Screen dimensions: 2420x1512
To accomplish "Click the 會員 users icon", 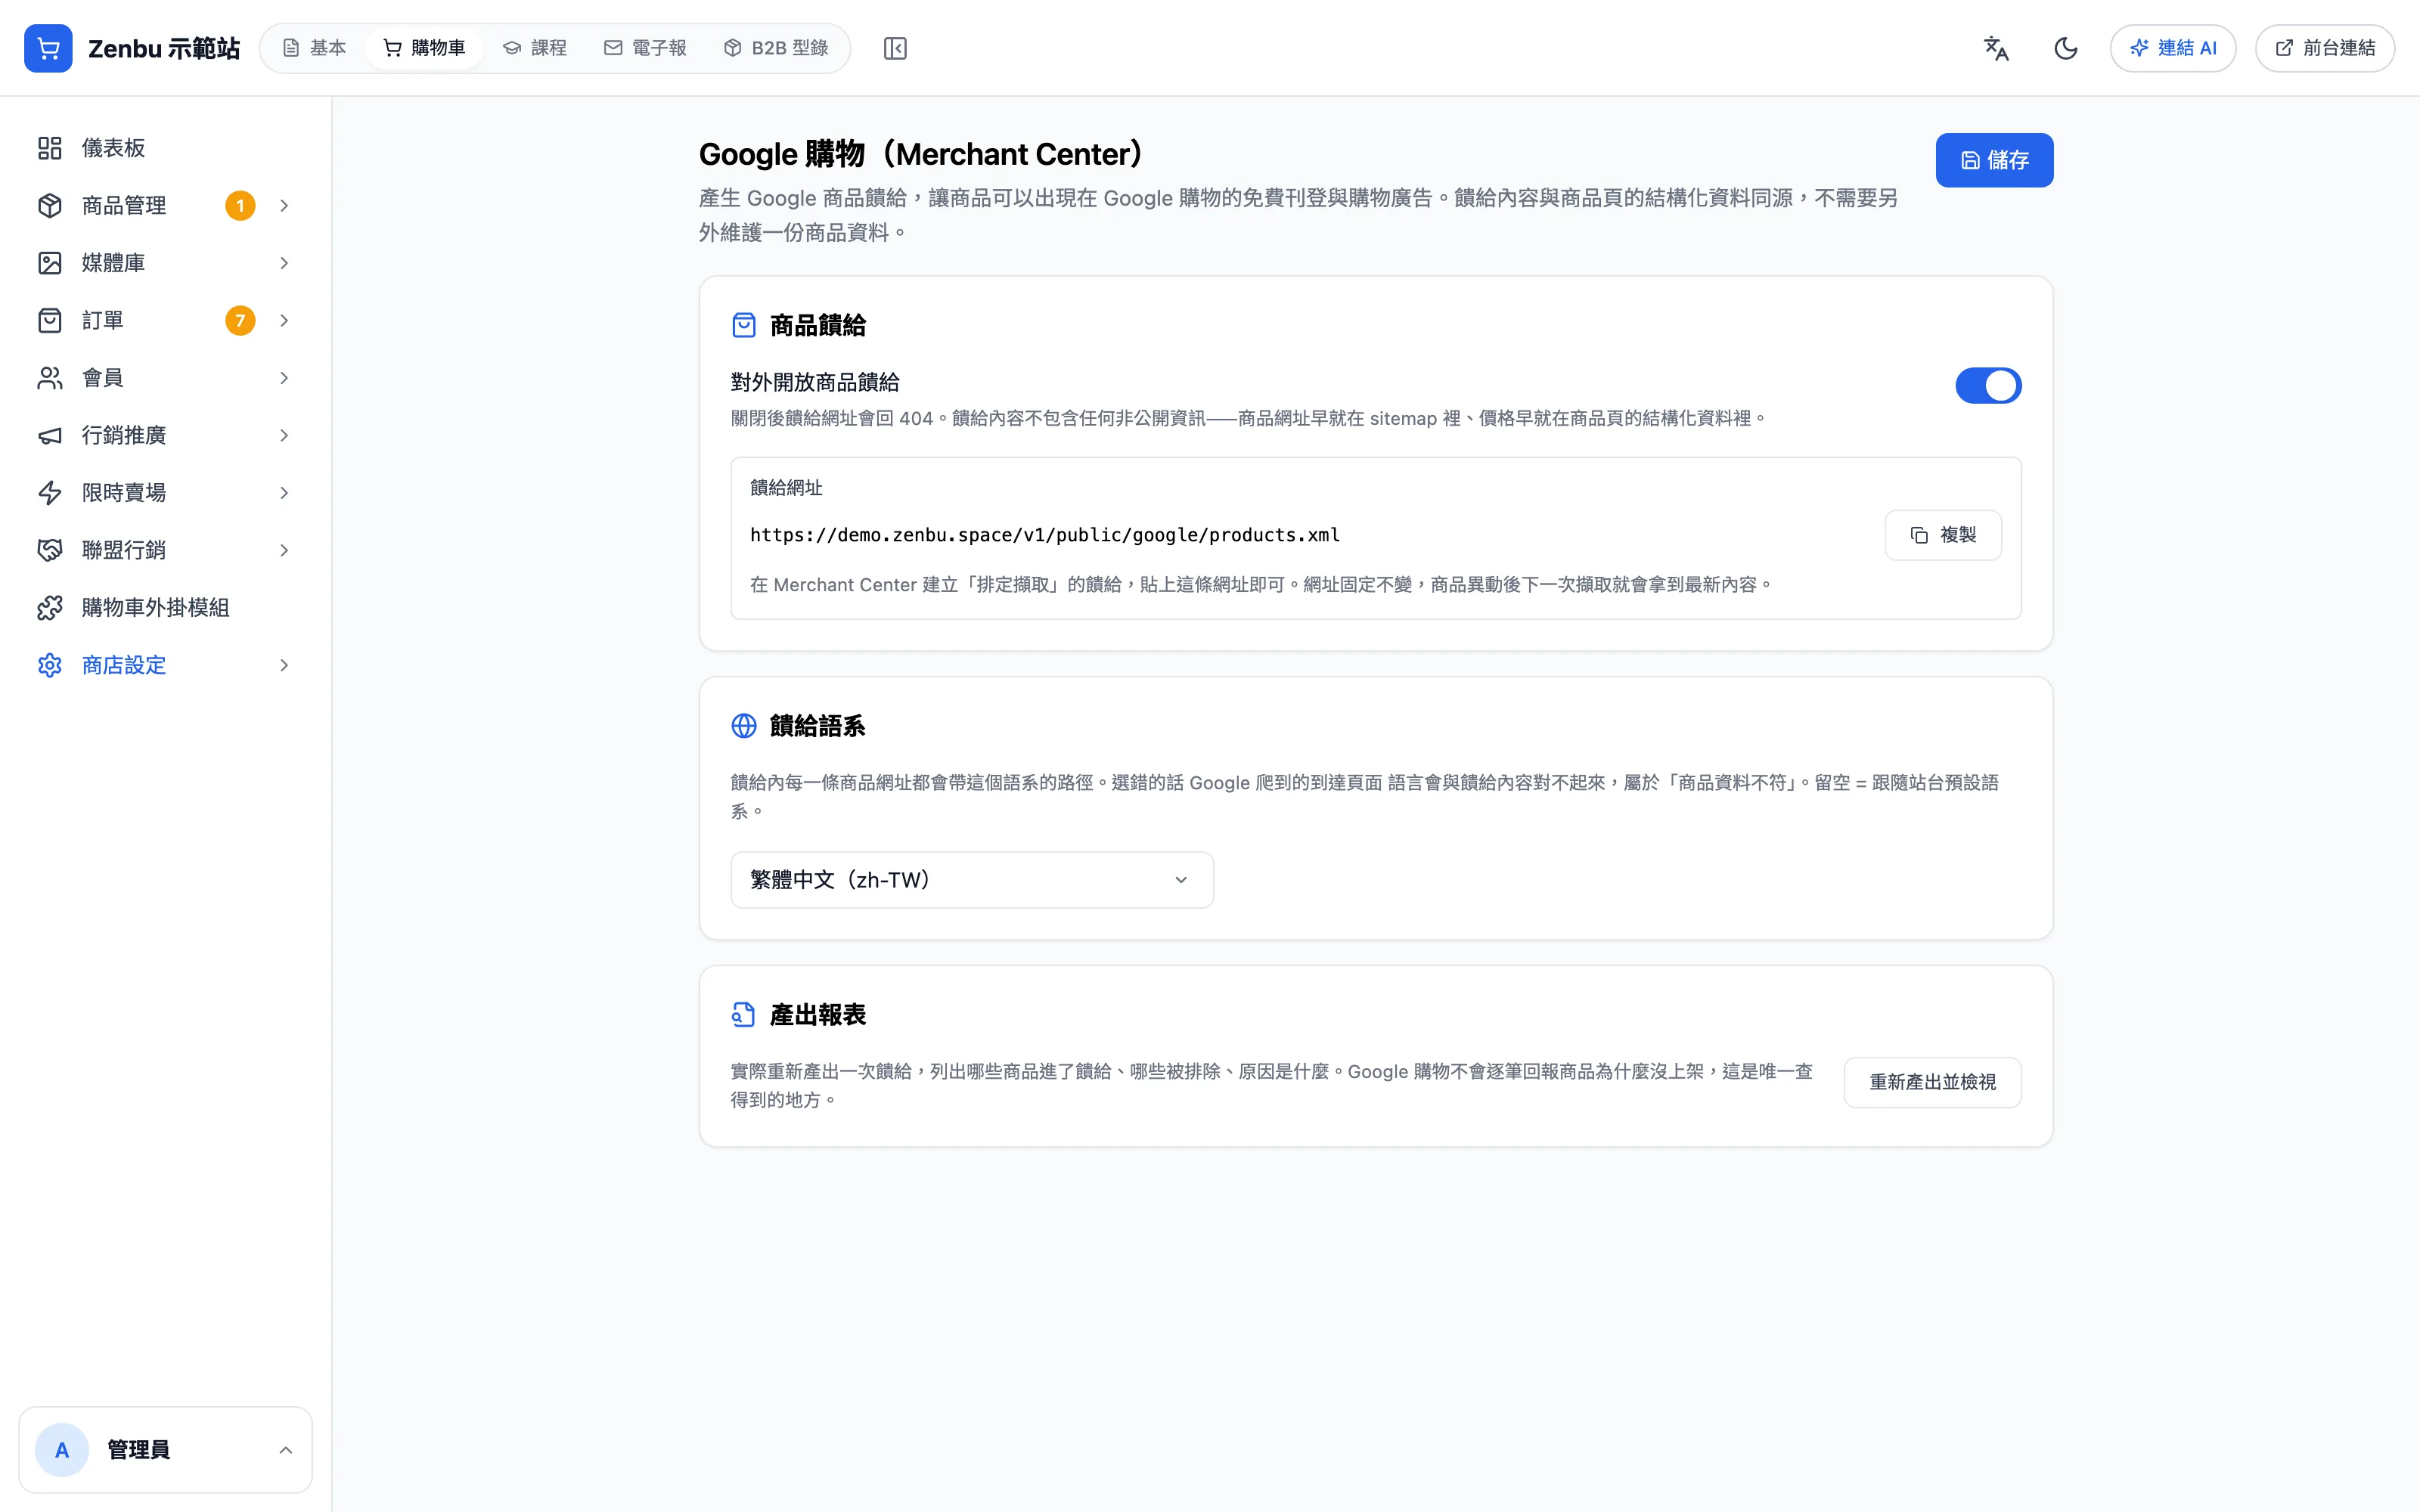I will 50,378.
